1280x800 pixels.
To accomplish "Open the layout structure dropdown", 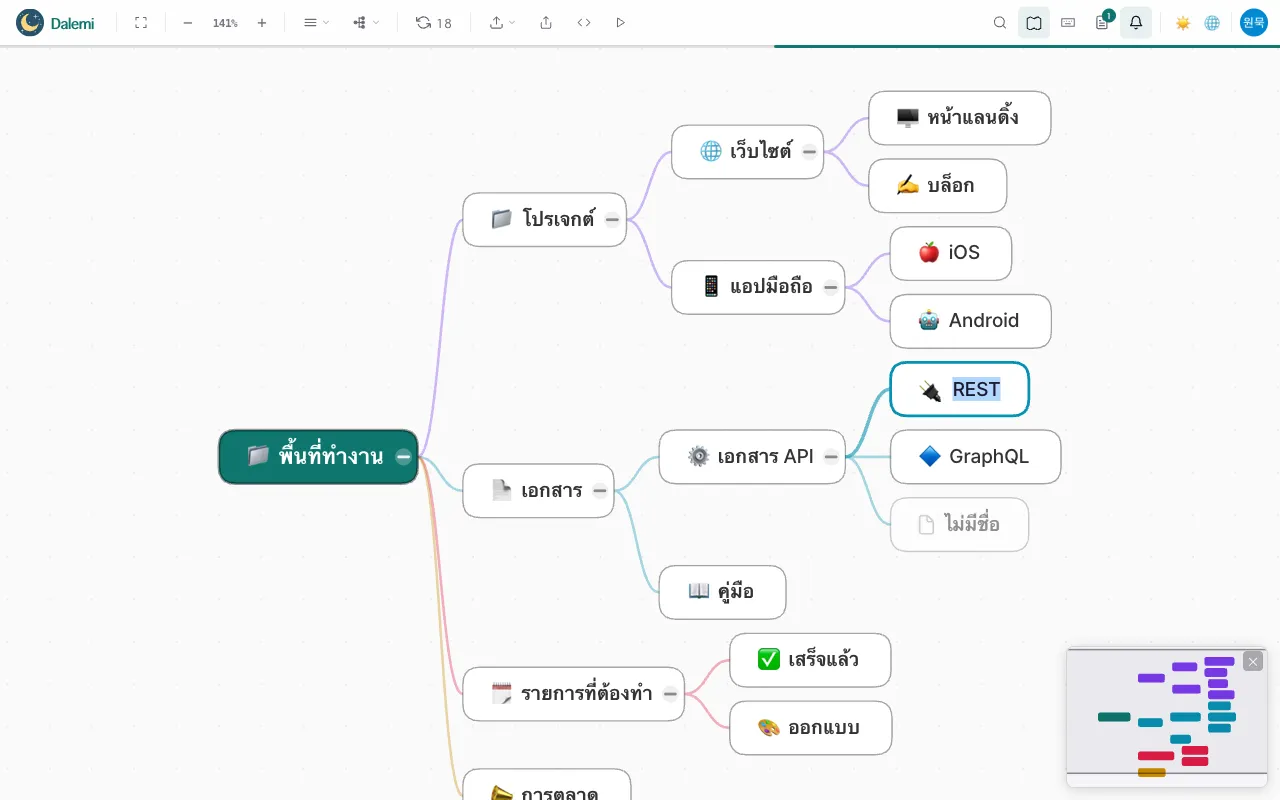I will 366,22.
